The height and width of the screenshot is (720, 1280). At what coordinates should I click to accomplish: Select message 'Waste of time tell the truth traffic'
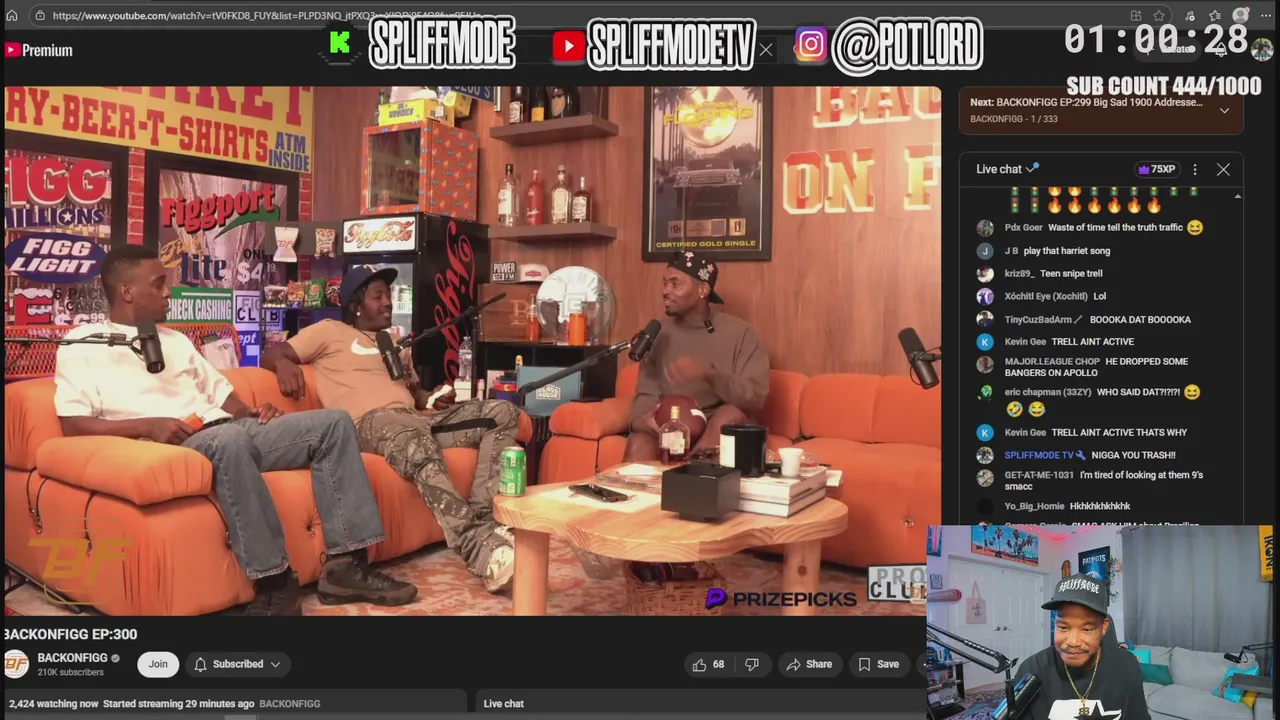1115,228
